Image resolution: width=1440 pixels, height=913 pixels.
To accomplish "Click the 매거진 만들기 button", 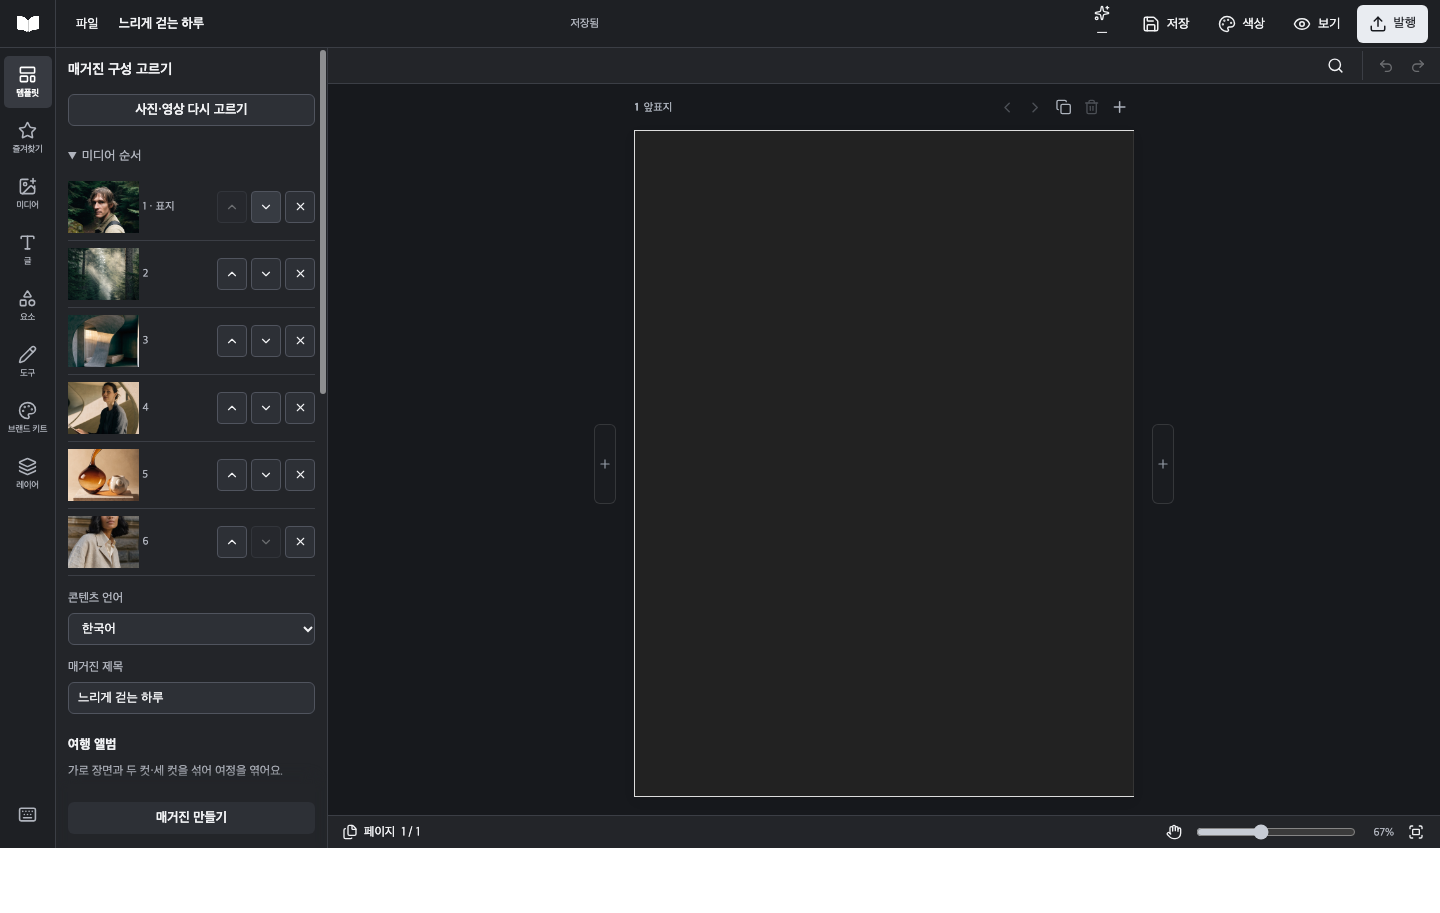I will (x=191, y=818).
